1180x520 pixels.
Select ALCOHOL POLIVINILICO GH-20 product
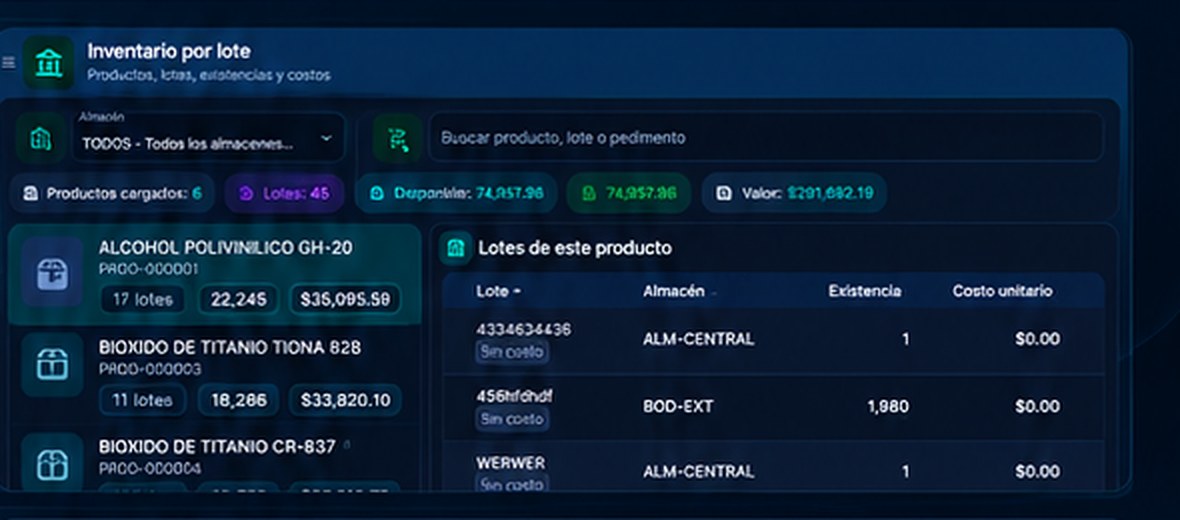click(x=214, y=274)
